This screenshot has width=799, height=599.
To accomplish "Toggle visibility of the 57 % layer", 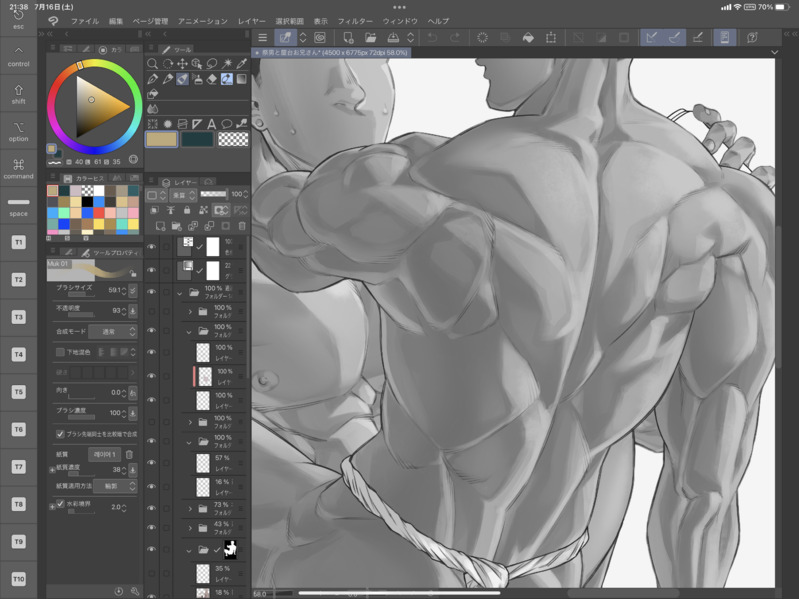I will (x=151, y=462).
